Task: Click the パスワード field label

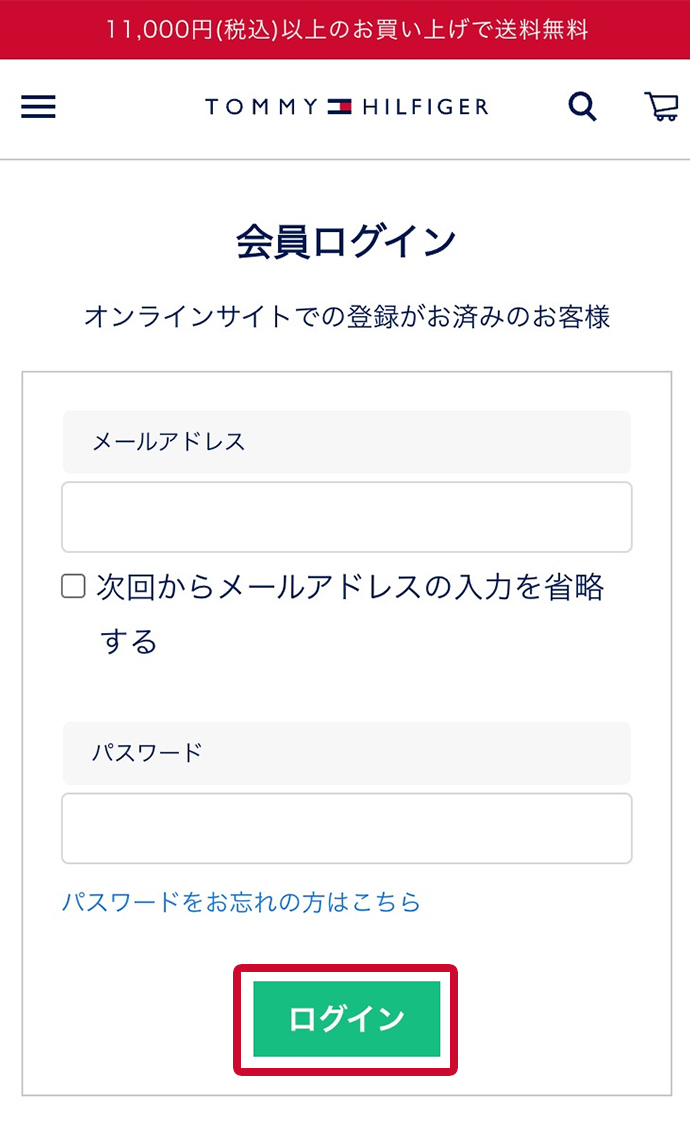Action: point(147,752)
